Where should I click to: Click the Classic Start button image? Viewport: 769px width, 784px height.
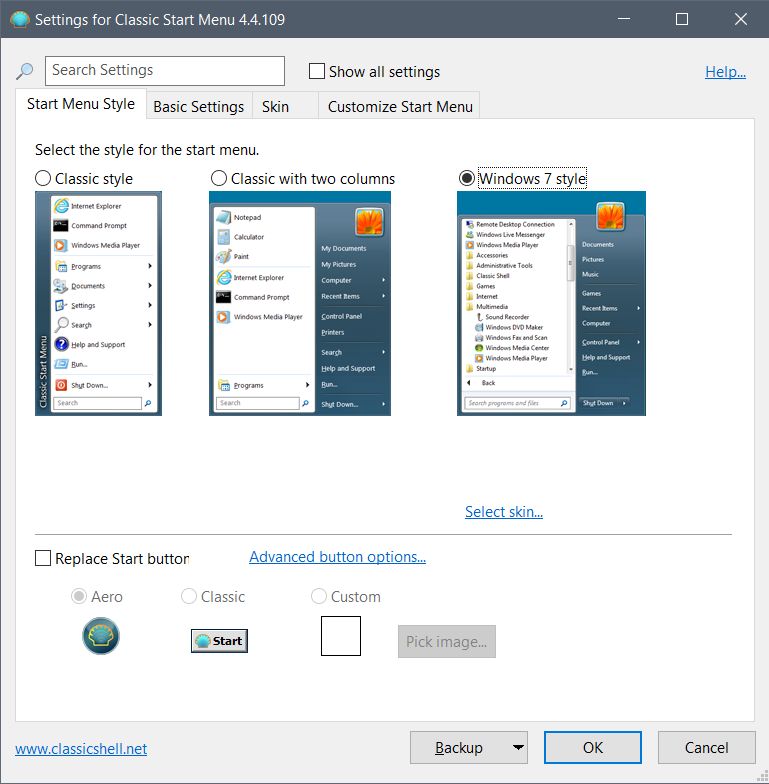(x=220, y=640)
